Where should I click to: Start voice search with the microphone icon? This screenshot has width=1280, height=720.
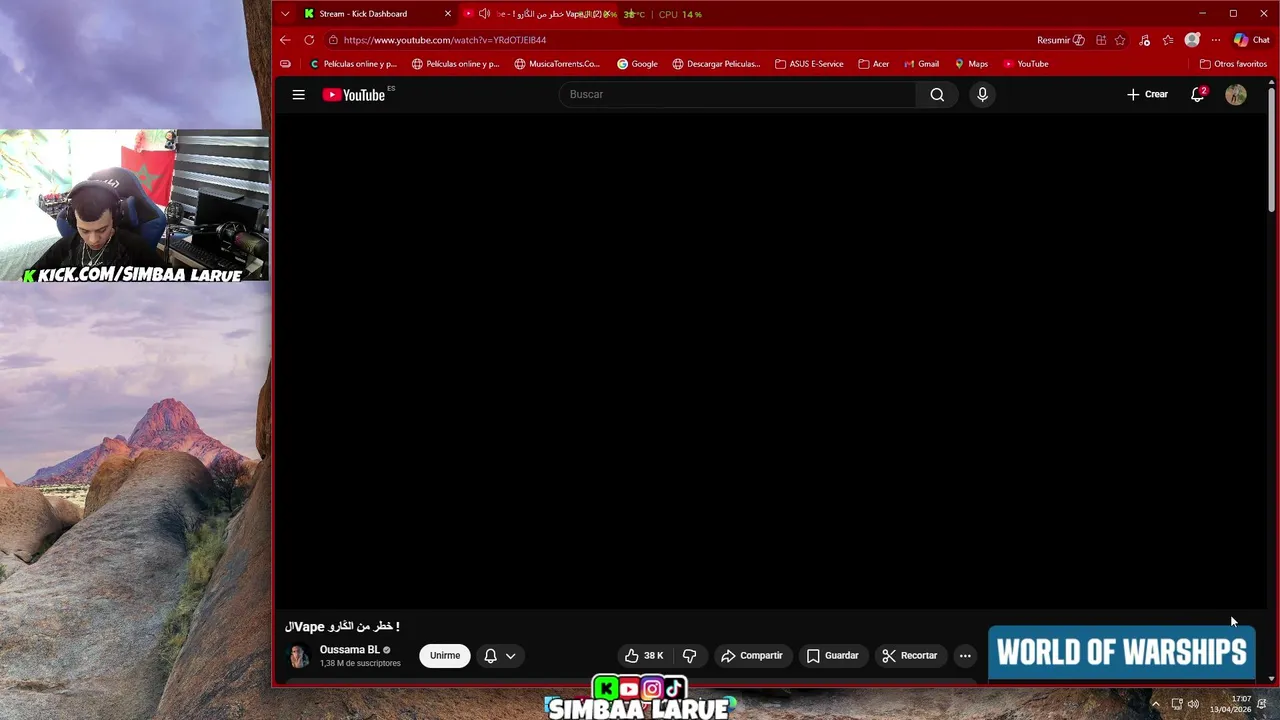[982, 94]
